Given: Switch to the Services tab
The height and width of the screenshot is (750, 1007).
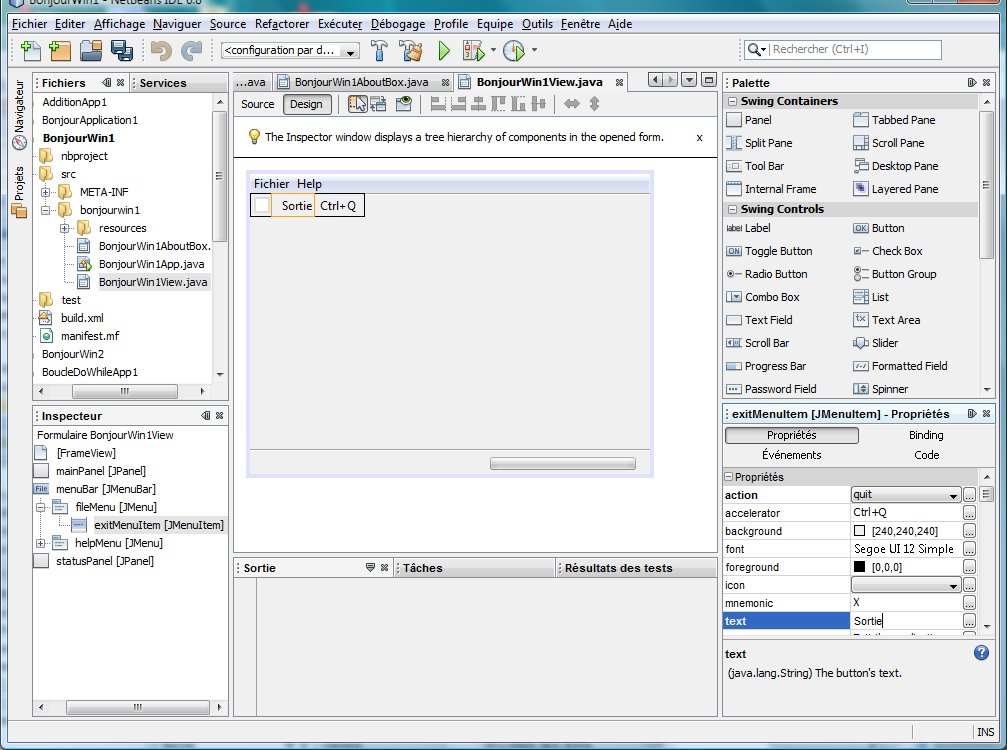Looking at the screenshot, I should [x=163, y=83].
